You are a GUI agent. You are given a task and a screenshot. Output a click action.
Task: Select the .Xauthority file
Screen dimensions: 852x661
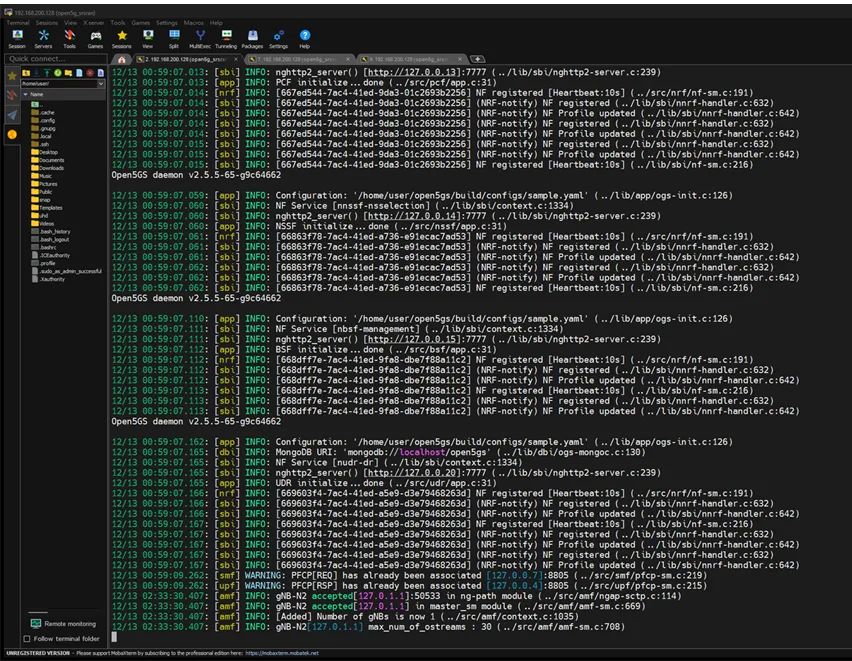(48, 279)
